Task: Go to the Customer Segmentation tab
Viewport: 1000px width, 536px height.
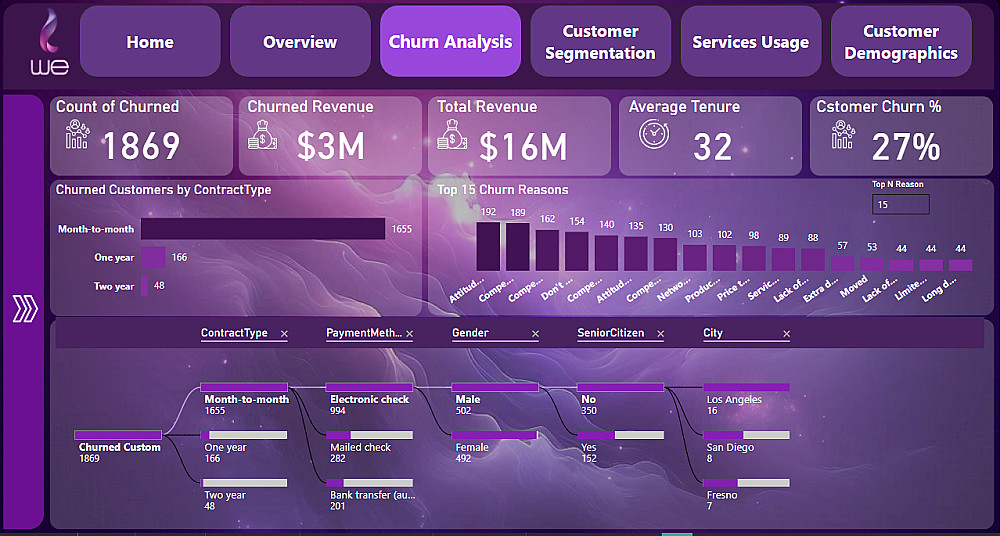Action: (601, 41)
